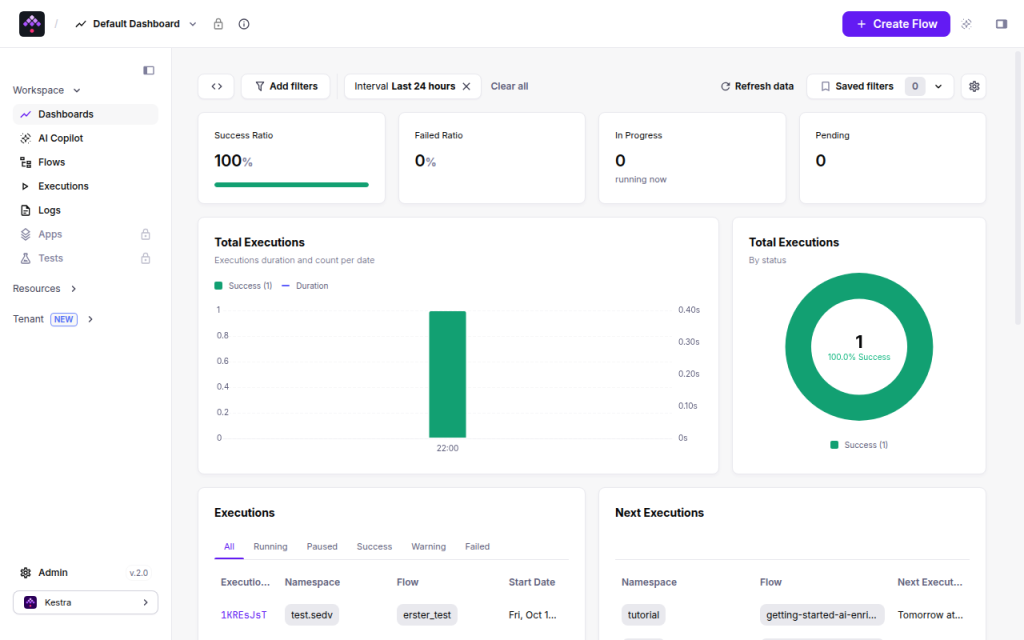Select the All executions tab
Screen dimensions: 1024x640
[229, 547]
